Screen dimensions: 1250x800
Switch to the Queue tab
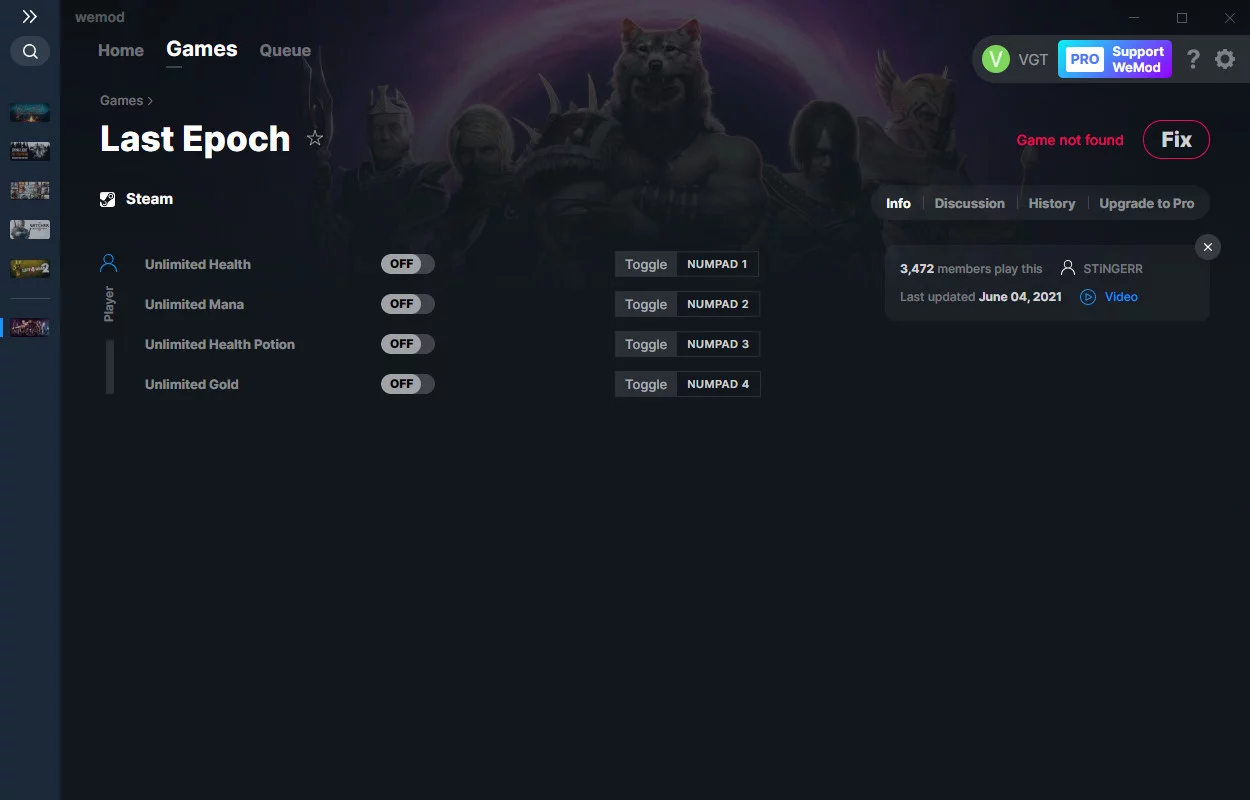(285, 50)
